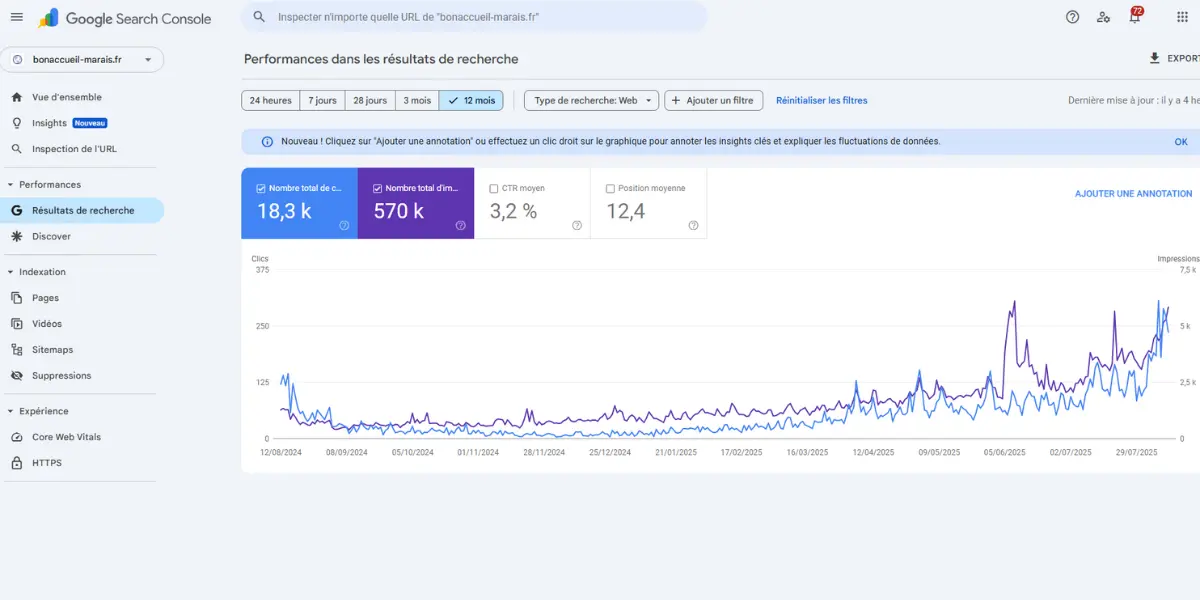The image size is (1200, 600).
Task: Open the HTTPS report
Action: (x=46, y=462)
